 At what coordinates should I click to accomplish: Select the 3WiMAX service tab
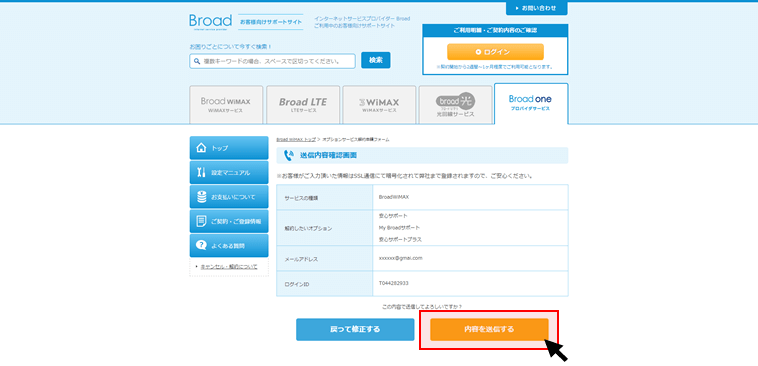point(379,105)
